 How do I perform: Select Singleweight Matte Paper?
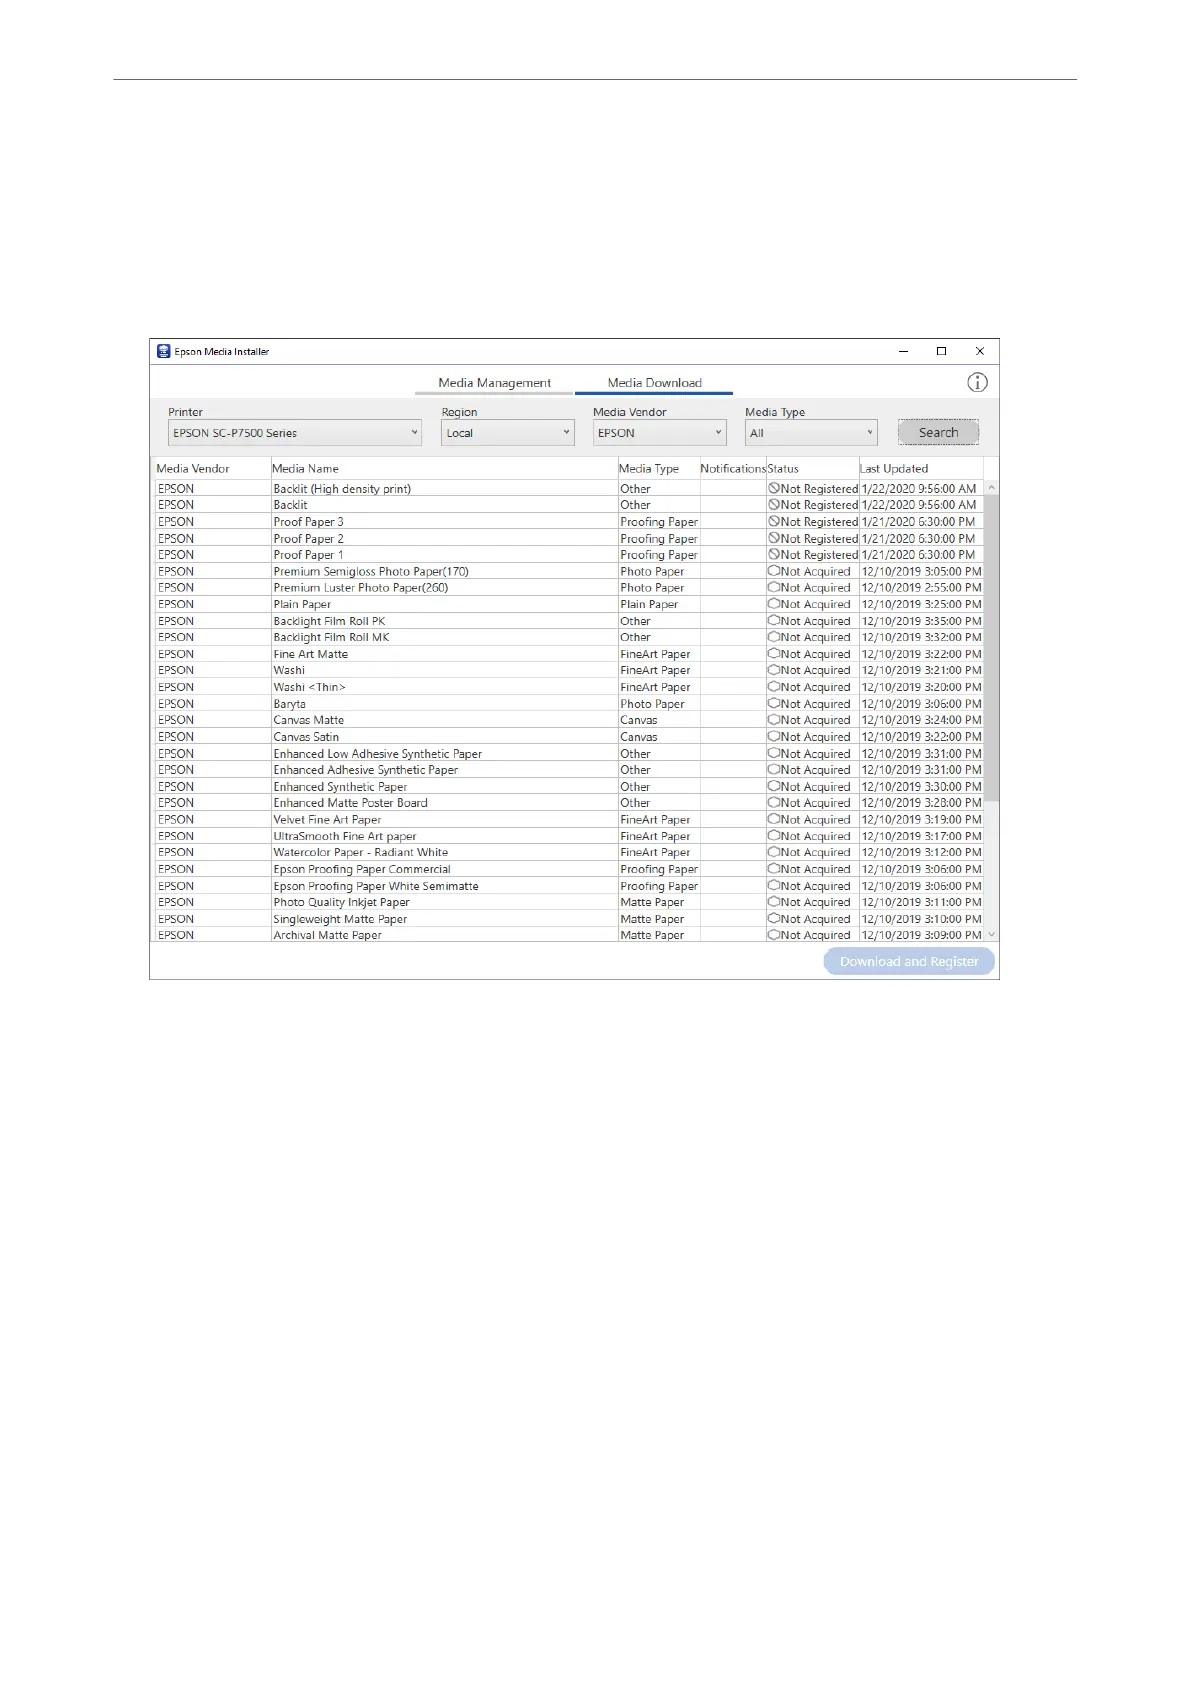pyautogui.click(x=340, y=919)
